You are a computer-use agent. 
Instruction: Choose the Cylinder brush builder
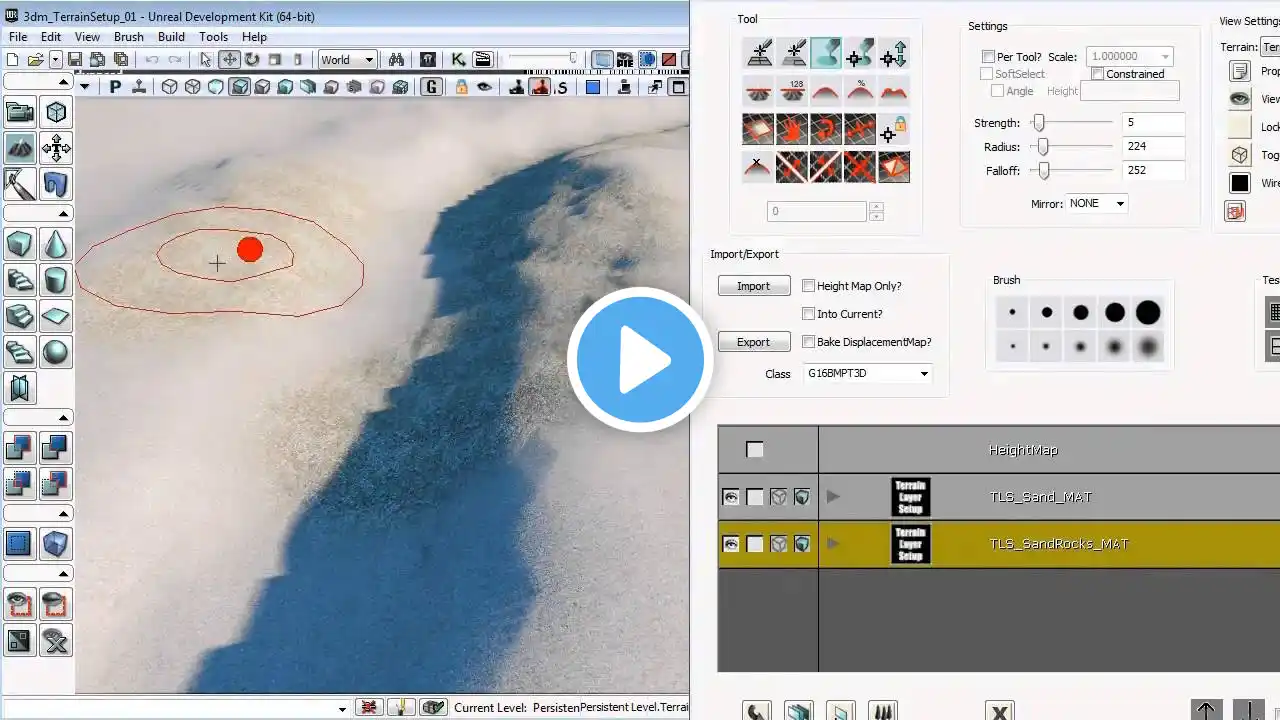(x=56, y=279)
